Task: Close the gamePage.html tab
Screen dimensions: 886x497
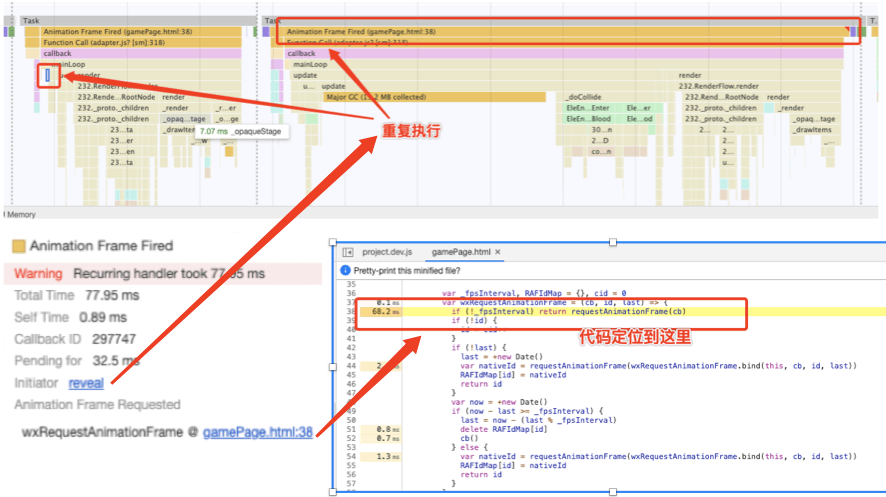Action: pos(498,252)
